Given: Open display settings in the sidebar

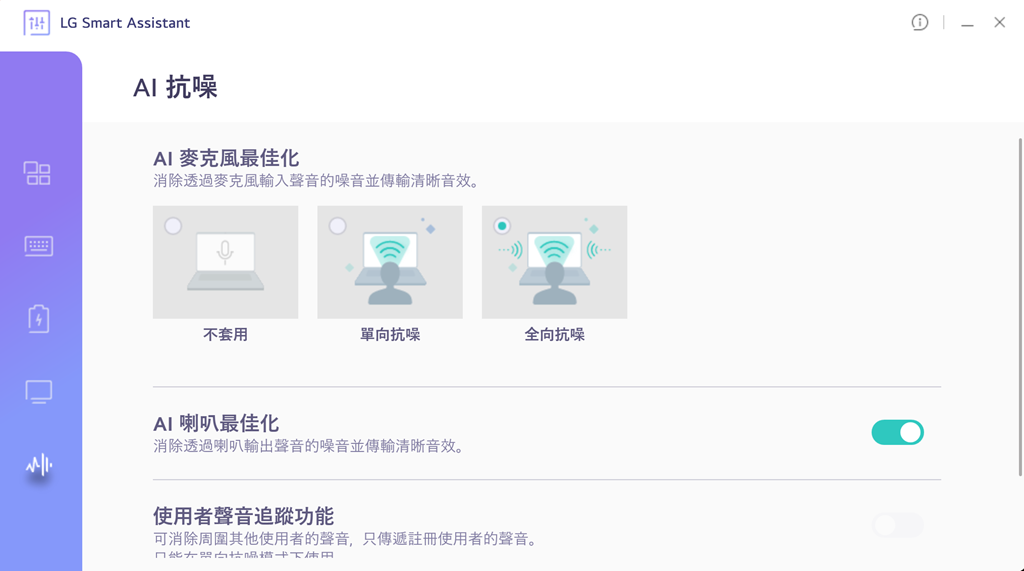Looking at the screenshot, I should tap(39, 392).
